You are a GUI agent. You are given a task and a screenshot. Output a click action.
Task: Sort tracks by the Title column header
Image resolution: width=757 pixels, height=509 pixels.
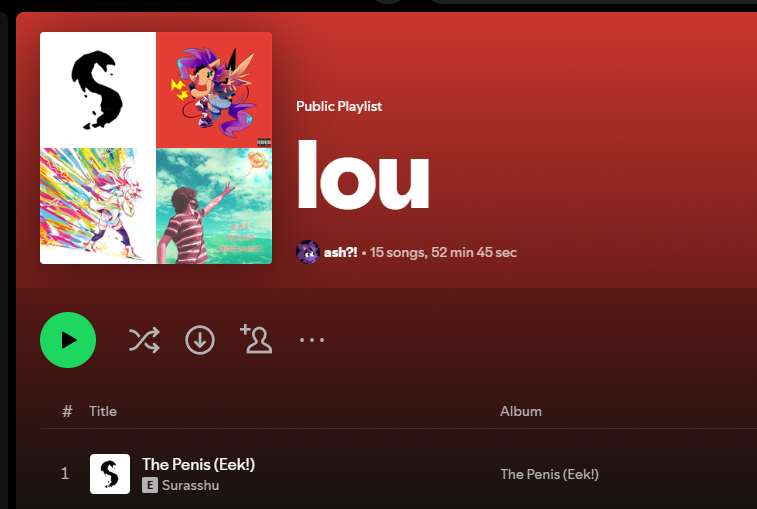click(103, 411)
